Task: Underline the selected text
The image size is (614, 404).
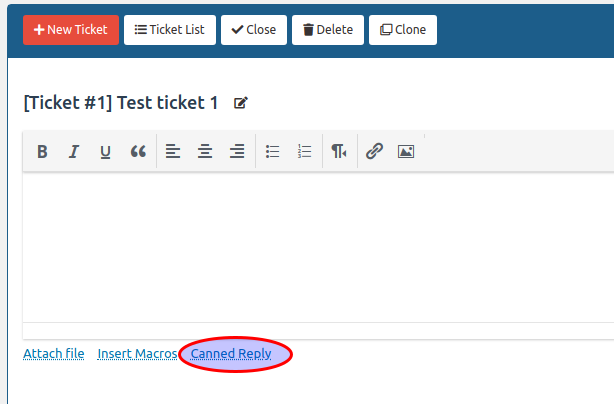Action: coord(105,152)
